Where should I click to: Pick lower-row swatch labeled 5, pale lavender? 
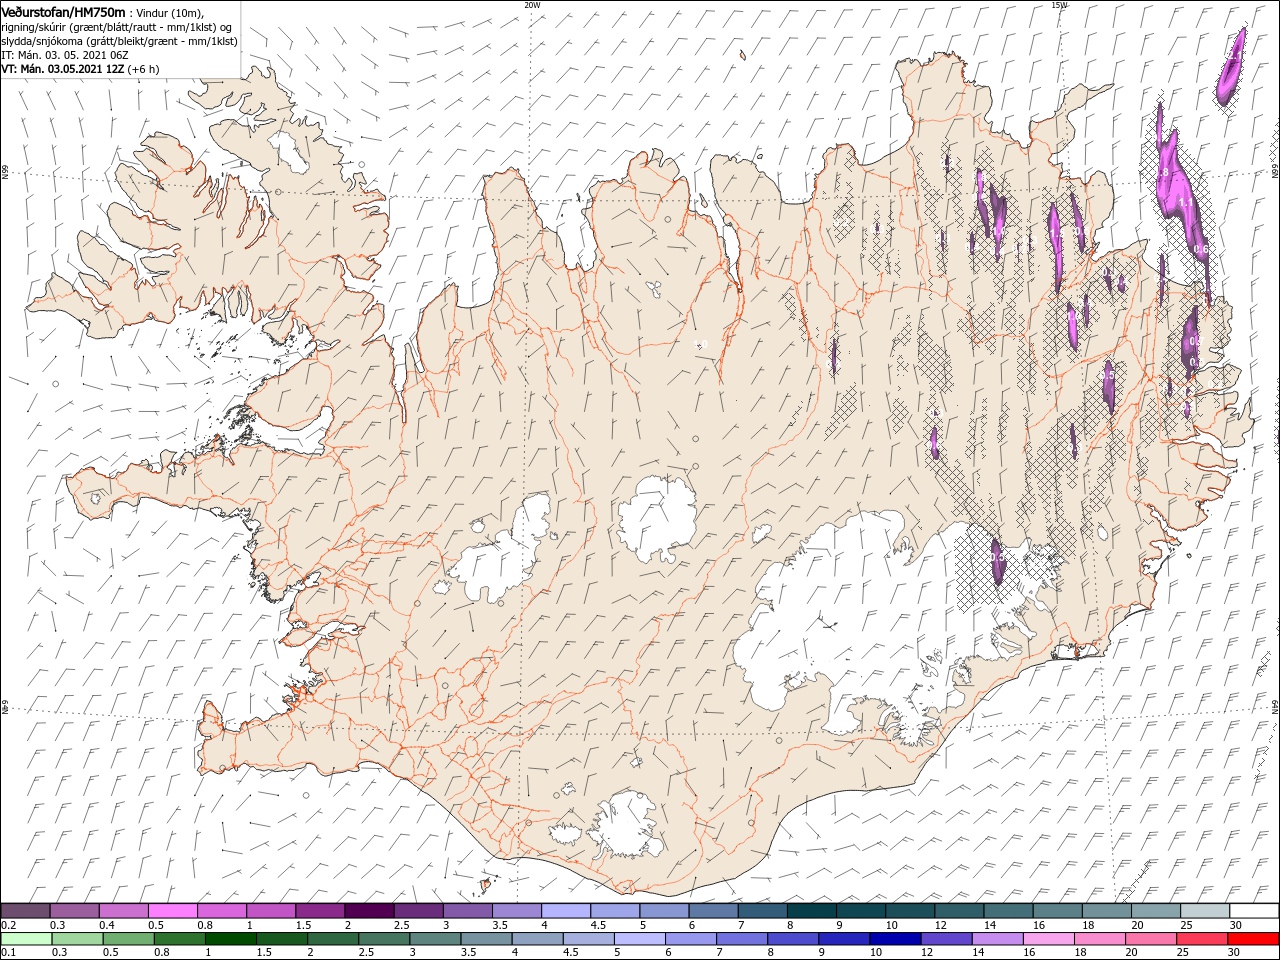pos(638,939)
